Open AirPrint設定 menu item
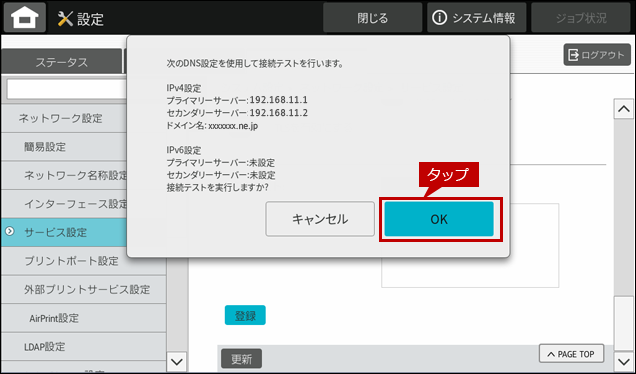Viewport: 636px width, 374px height. [x=84, y=318]
